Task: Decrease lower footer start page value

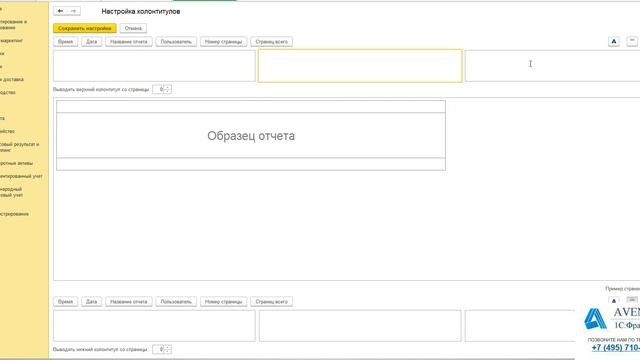Action: click(168, 352)
